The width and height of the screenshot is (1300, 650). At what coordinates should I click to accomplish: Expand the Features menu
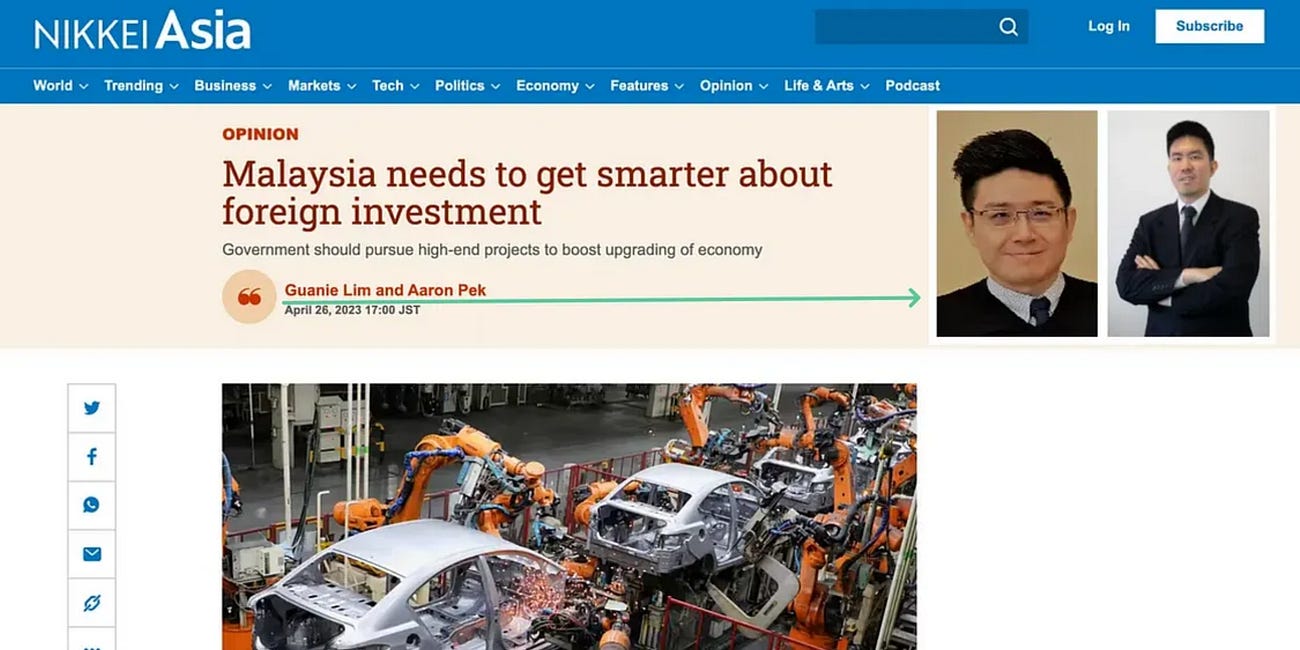pos(647,86)
